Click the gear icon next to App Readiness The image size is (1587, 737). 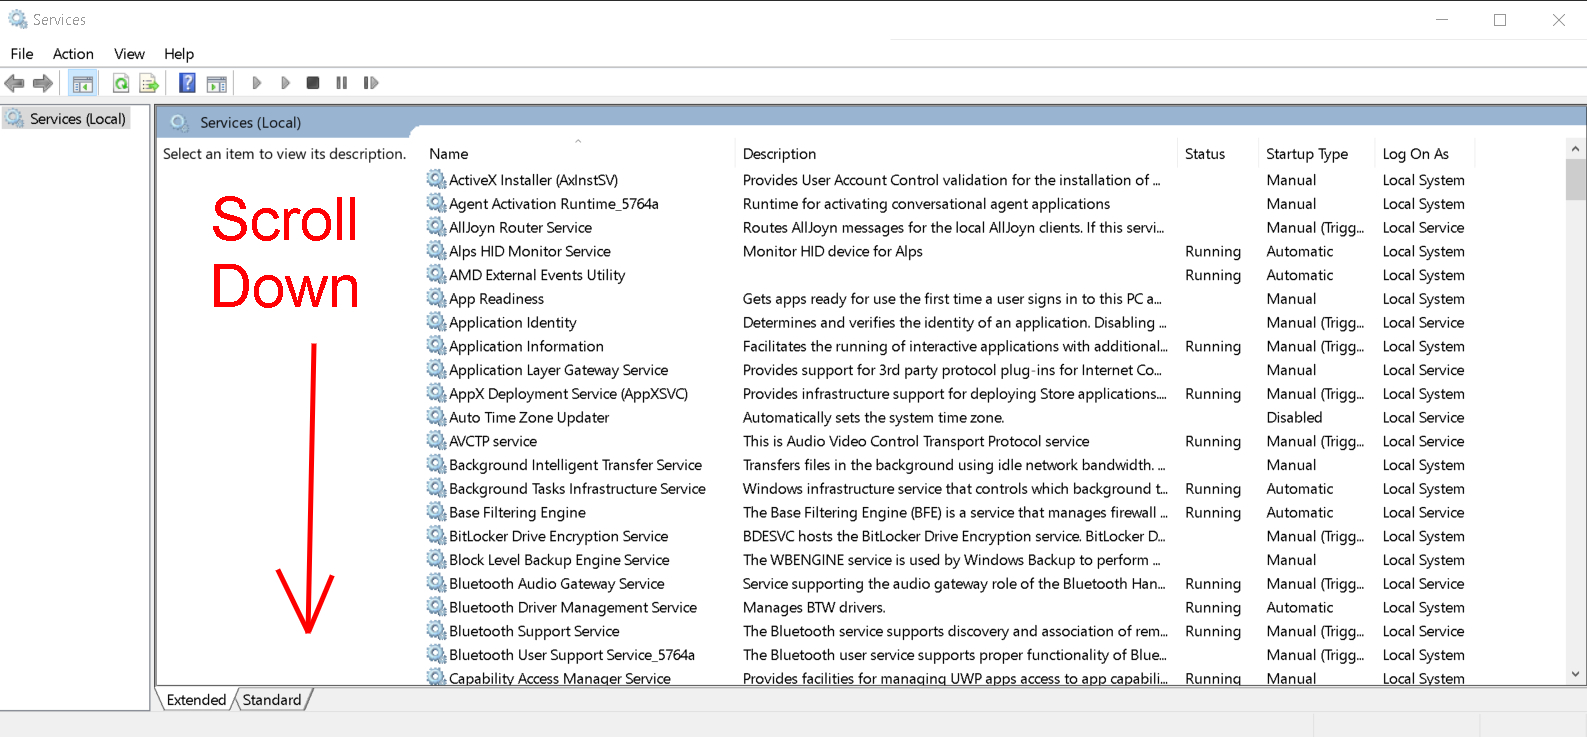(436, 298)
